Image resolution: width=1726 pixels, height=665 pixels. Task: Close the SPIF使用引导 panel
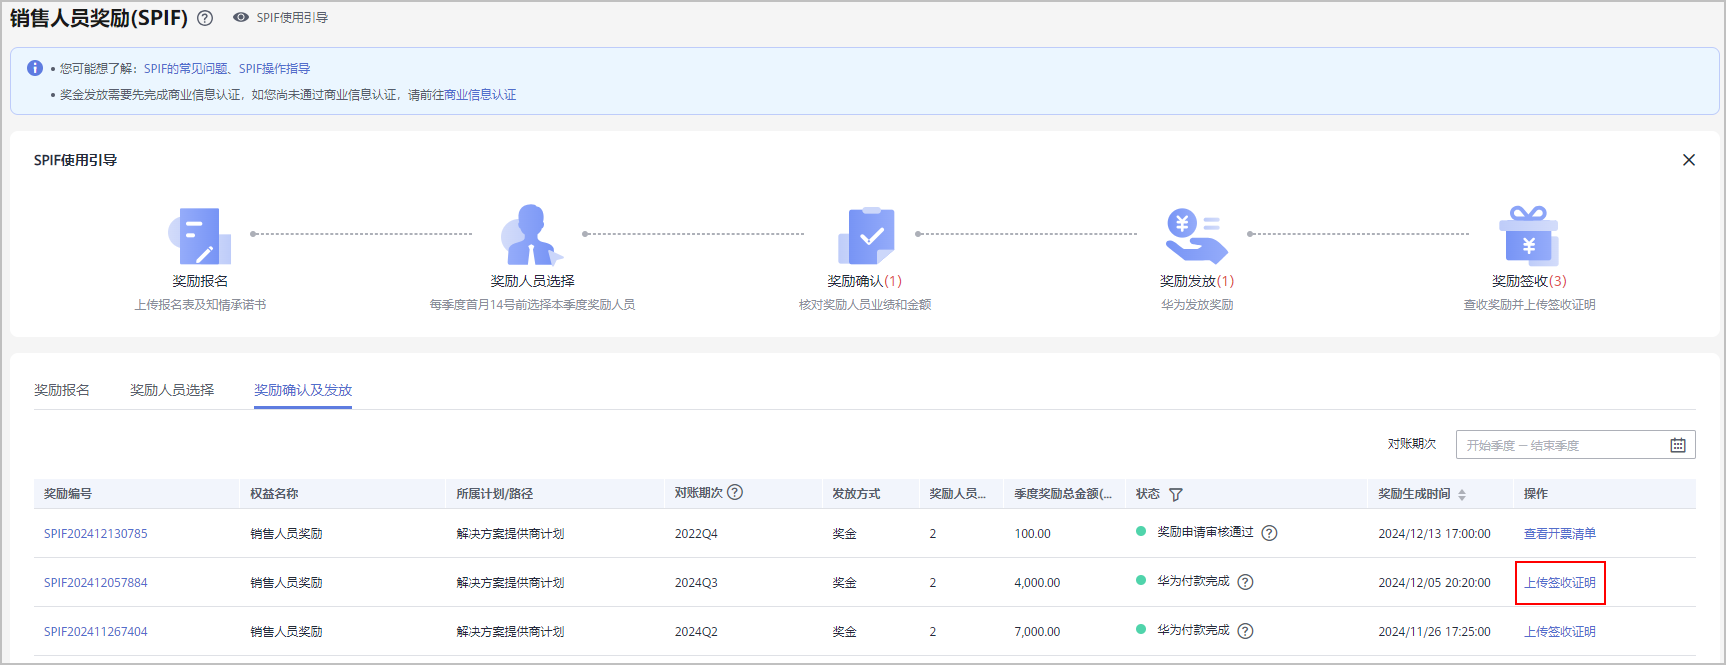point(1689,160)
